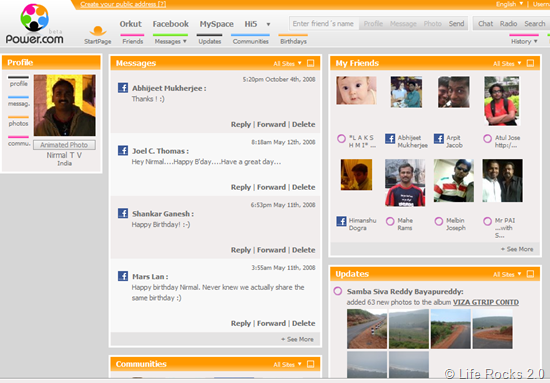Open the baby photo of L A K S H M I friend
The height and width of the screenshot is (383, 550).
click(356, 90)
